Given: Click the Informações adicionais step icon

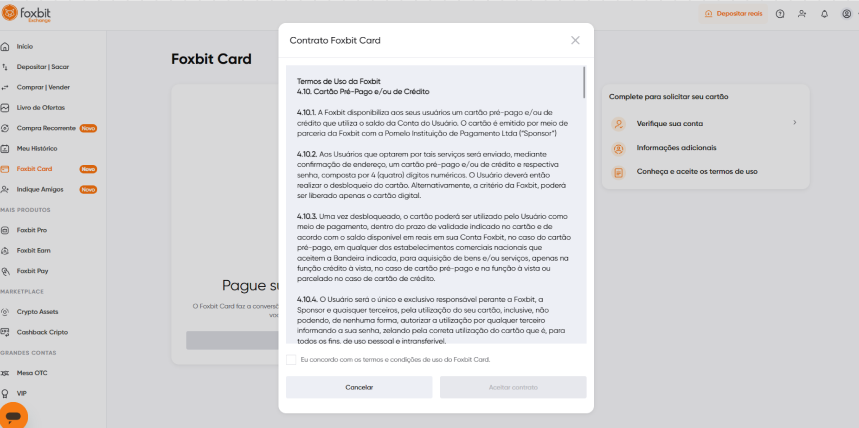Looking at the screenshot, I should (619, 148).
